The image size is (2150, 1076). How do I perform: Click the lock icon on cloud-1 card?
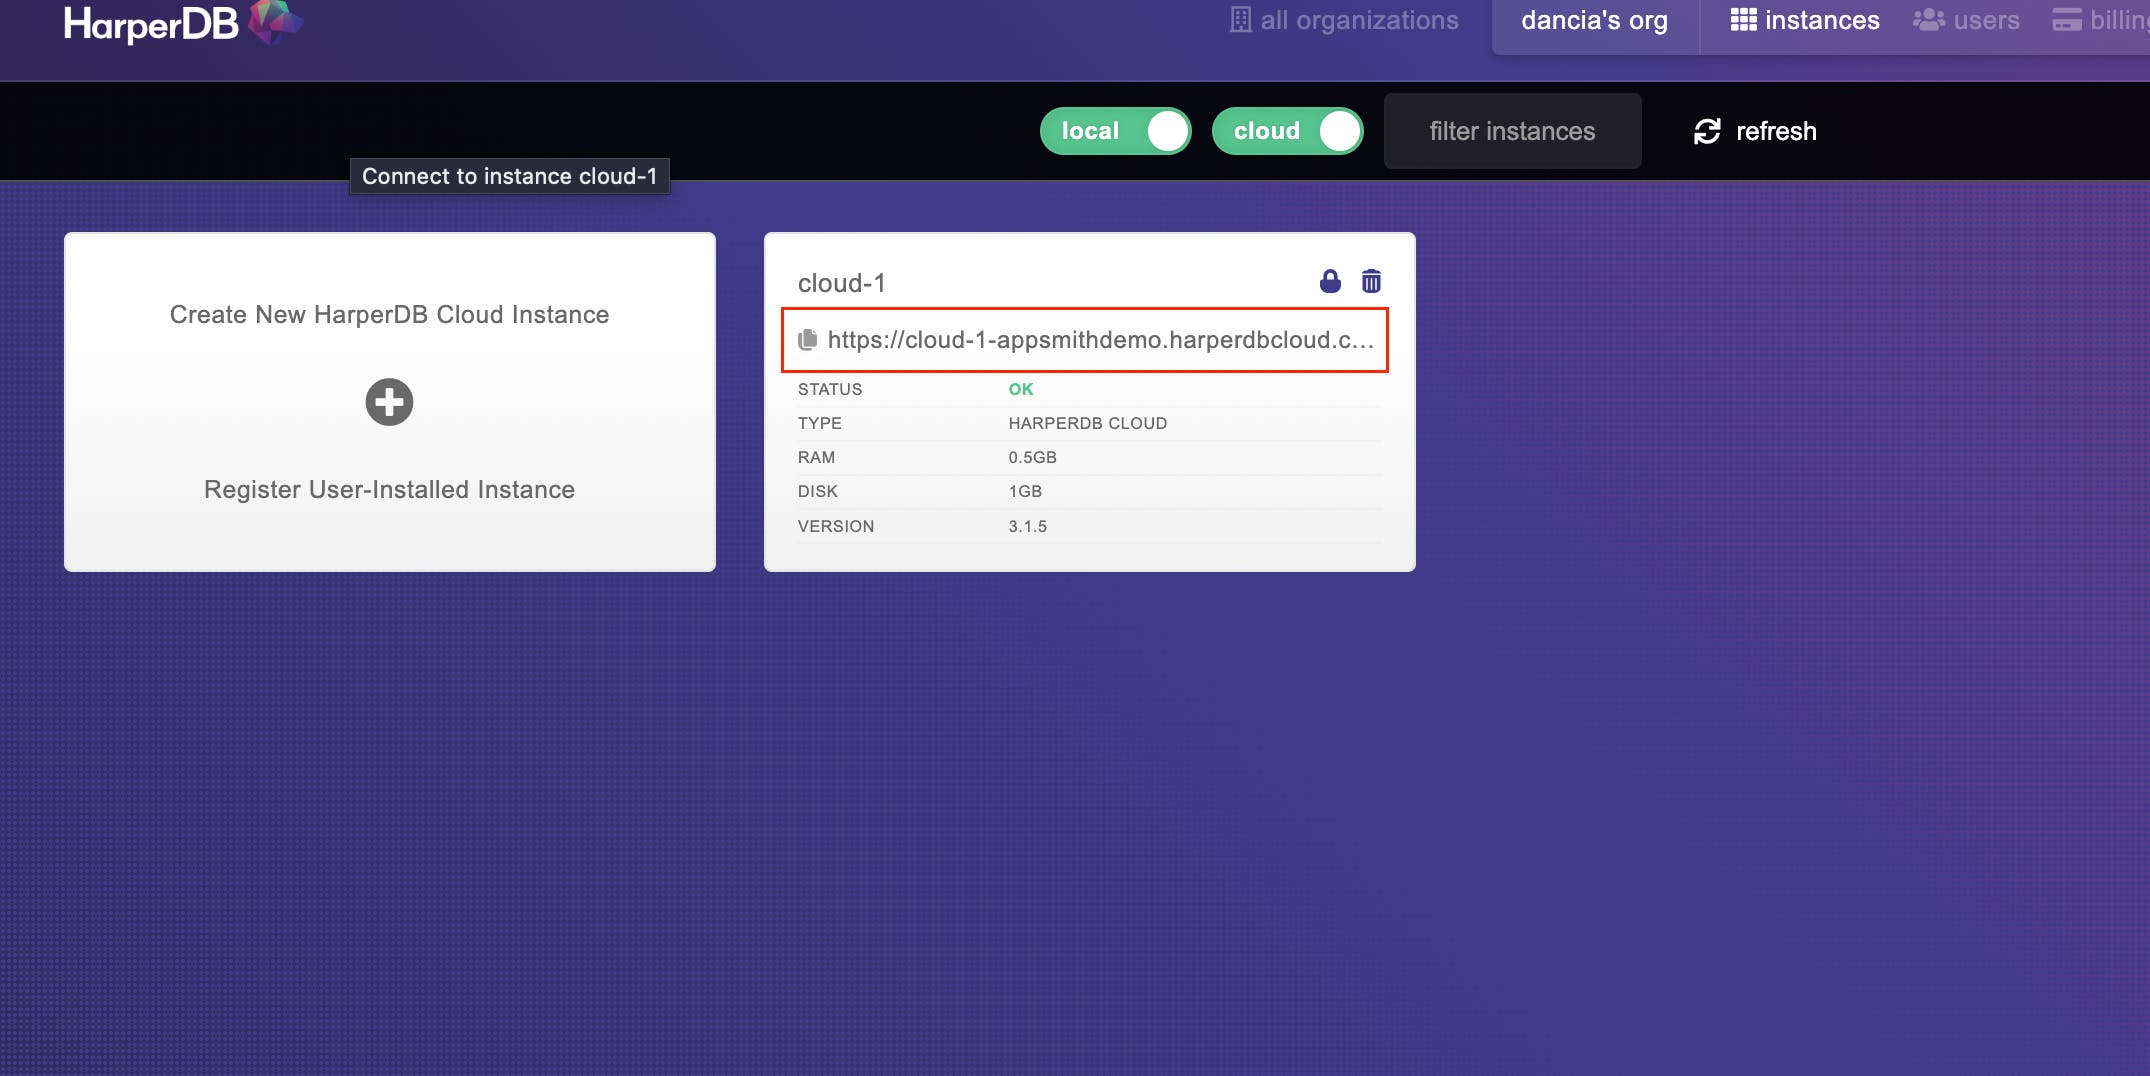(x=1330, y=281)
